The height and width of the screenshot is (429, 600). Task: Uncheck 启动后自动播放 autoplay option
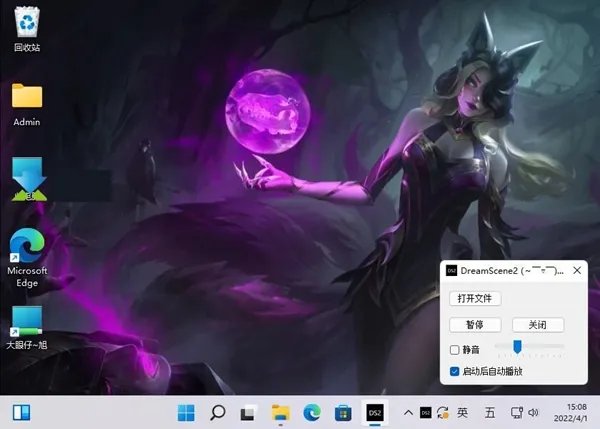(455, 371)
